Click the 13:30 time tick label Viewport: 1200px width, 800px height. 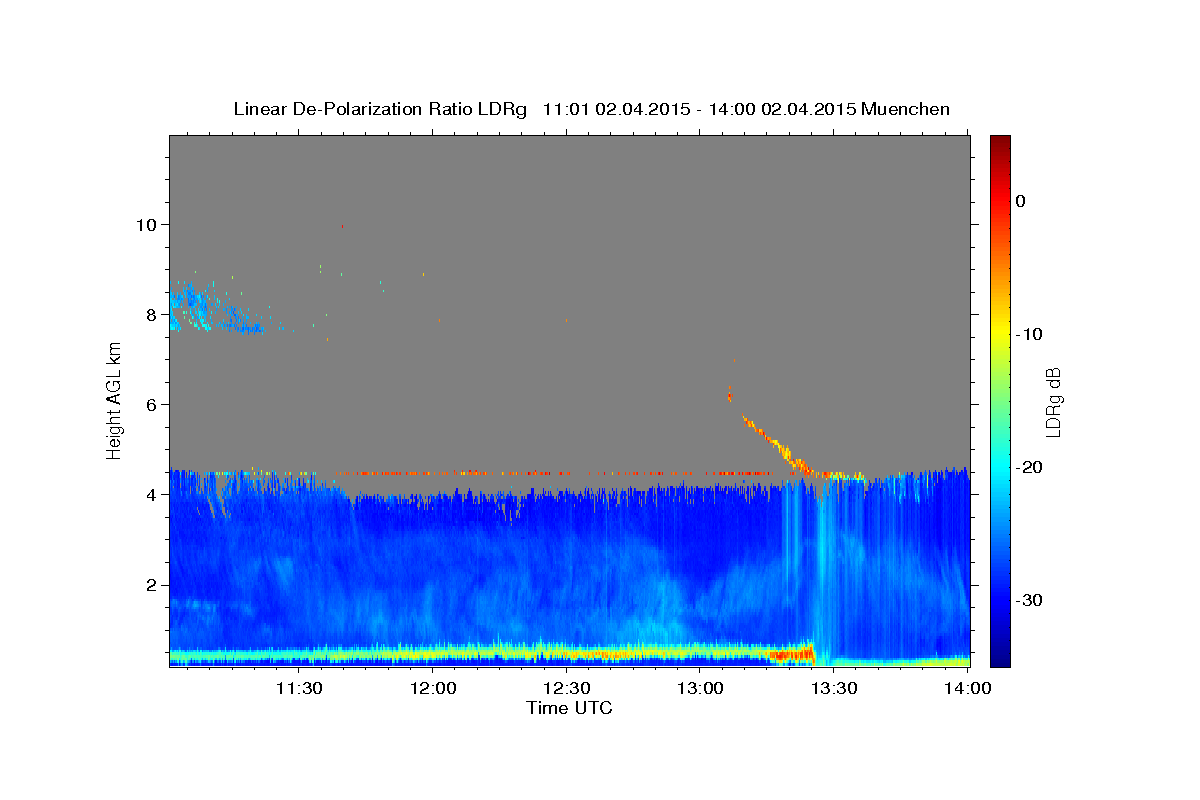(x=834, y=688)
